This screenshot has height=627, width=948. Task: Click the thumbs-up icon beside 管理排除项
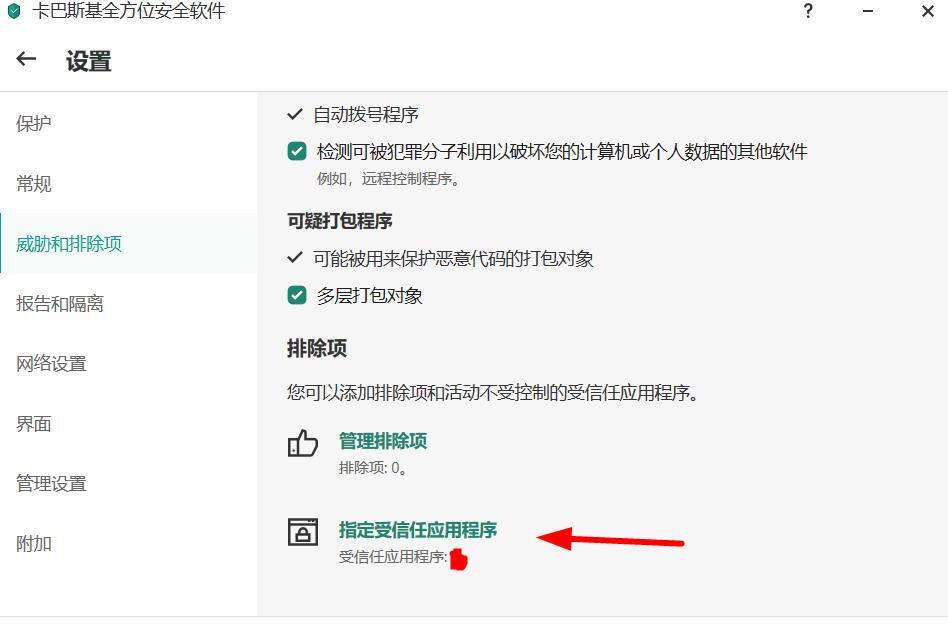point(302,443)
